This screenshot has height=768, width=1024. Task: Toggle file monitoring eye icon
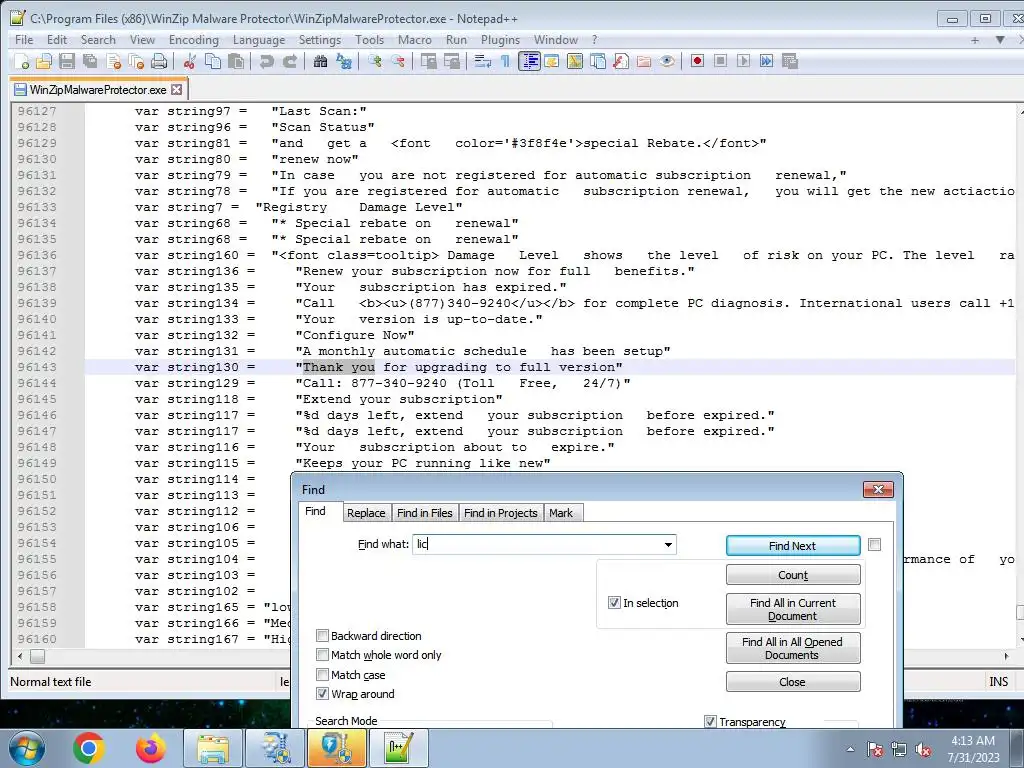click(x=667, y=61)
